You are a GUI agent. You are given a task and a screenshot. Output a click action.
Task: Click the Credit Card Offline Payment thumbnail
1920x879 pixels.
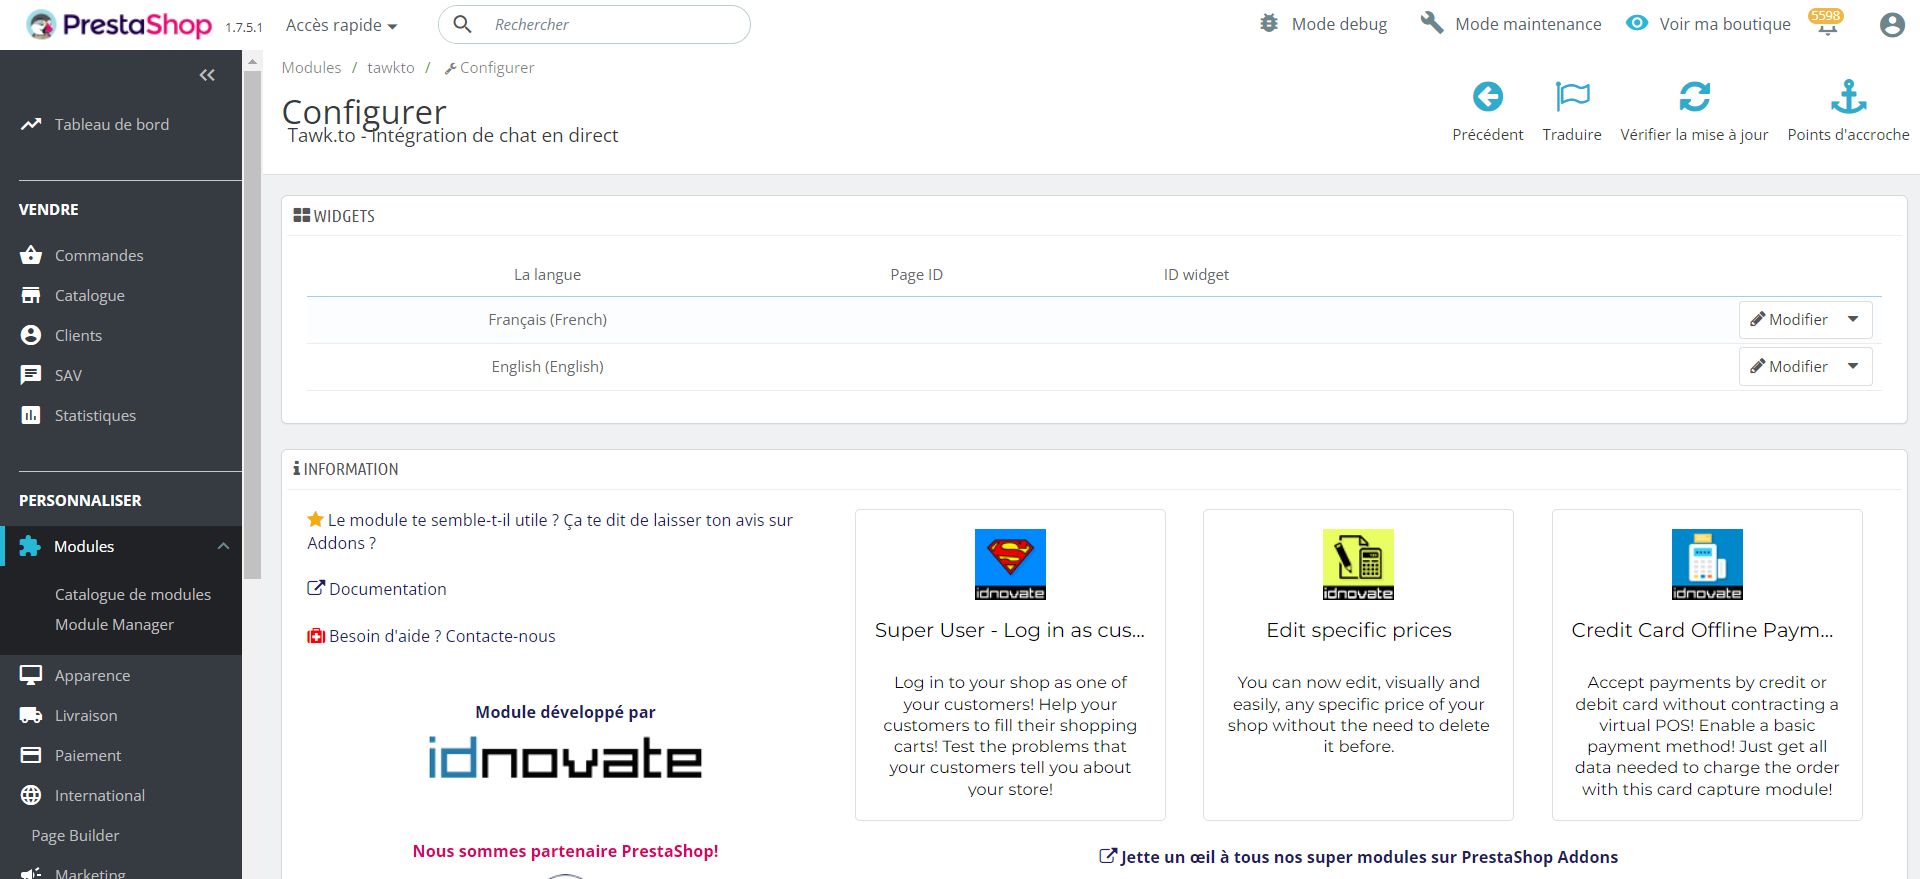1707,564
